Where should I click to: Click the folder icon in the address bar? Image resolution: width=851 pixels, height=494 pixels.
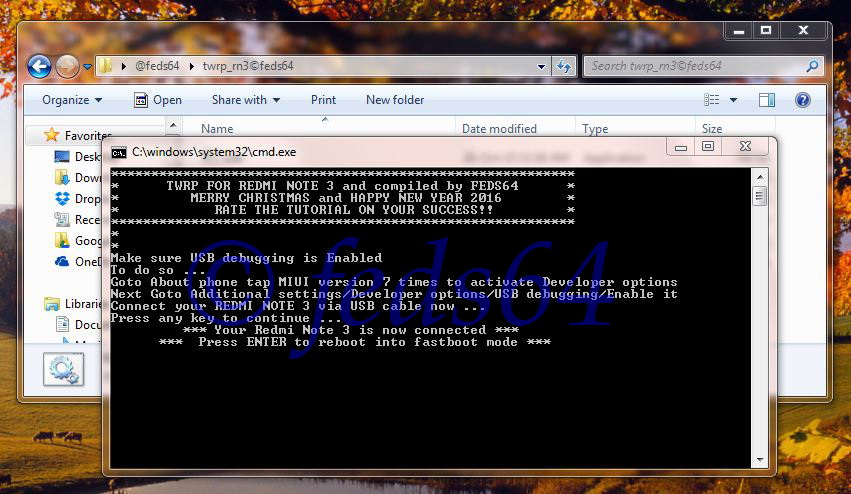(105, 66)
